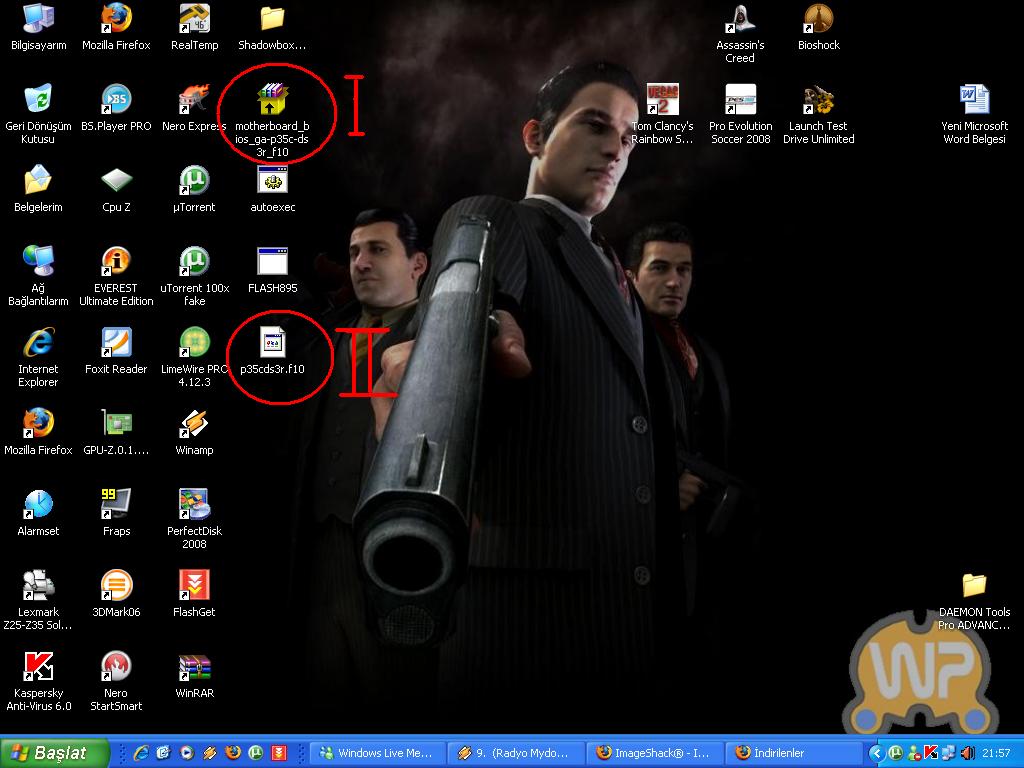Image resolution: width=1024 pixels, height=768 pixels.
Task: Launch LimeWire PRO 4.12.3
Action: point(195,357)
